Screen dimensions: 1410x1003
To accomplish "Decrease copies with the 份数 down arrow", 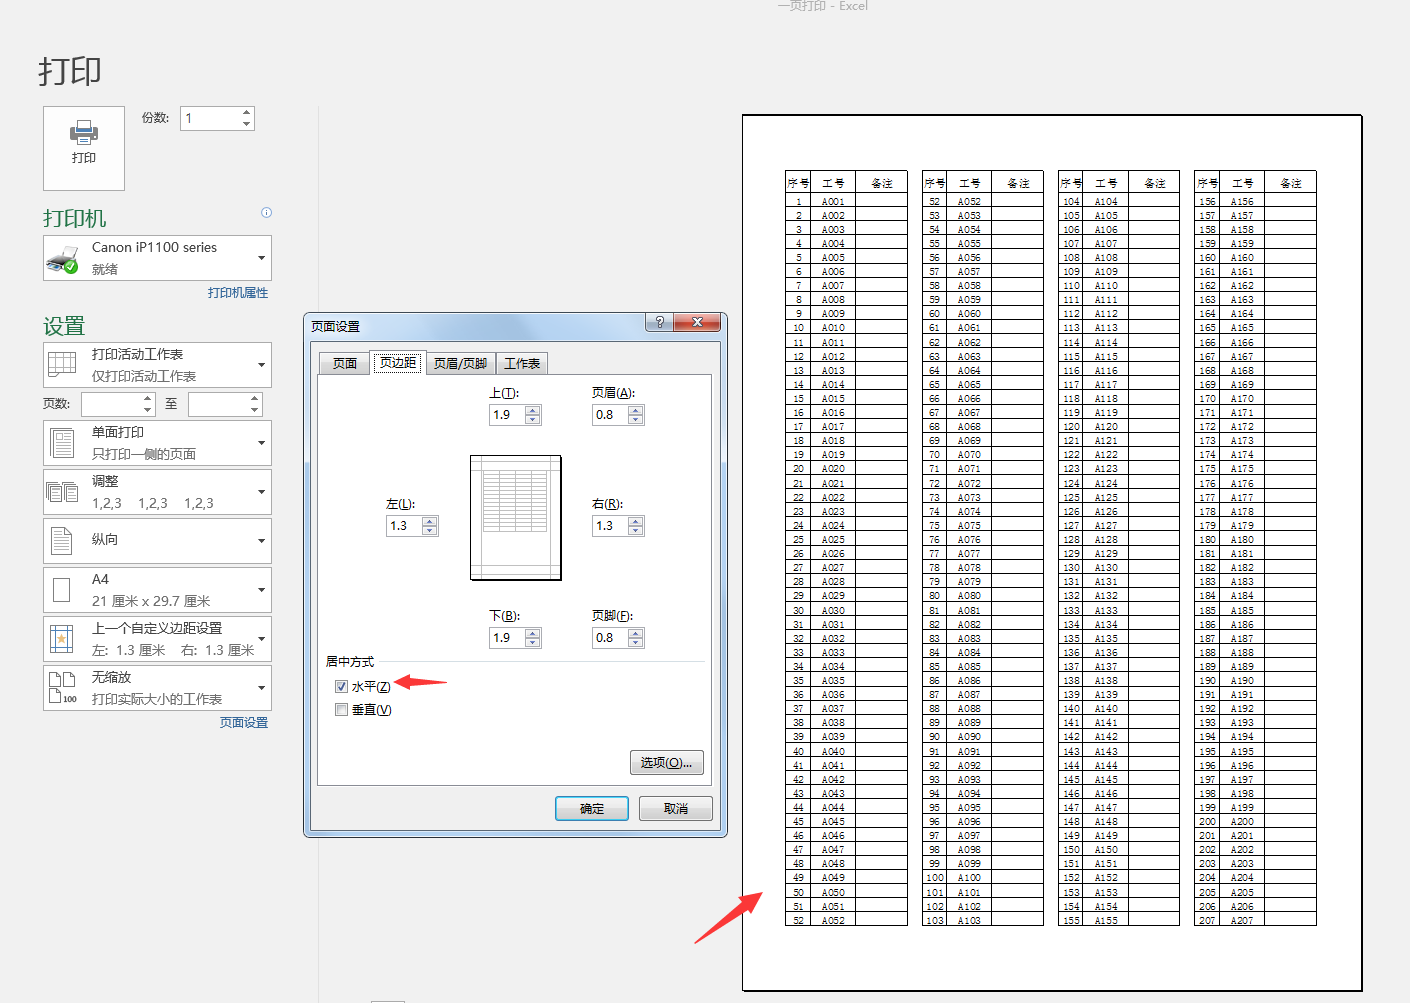I will pyautogui.click(x=246, y=124).
